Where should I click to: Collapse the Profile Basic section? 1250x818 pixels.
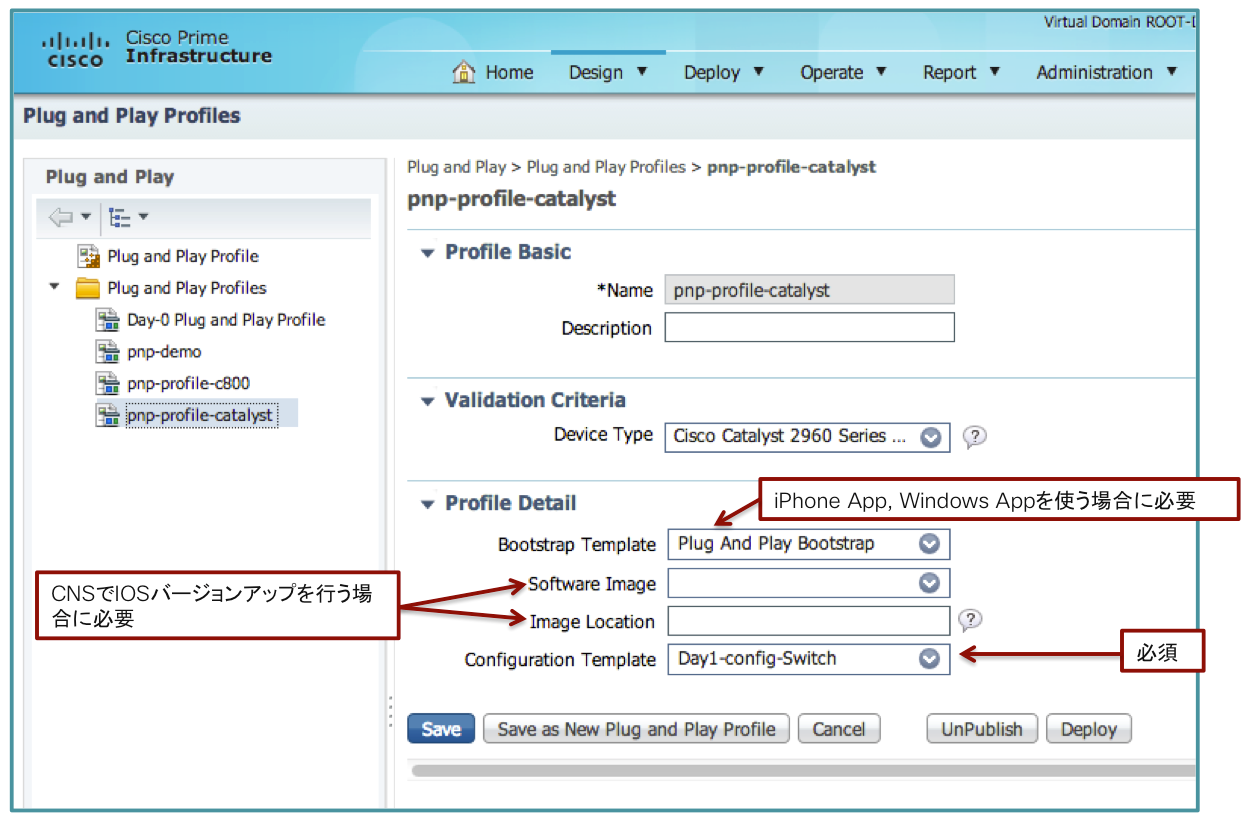(427, 253)
